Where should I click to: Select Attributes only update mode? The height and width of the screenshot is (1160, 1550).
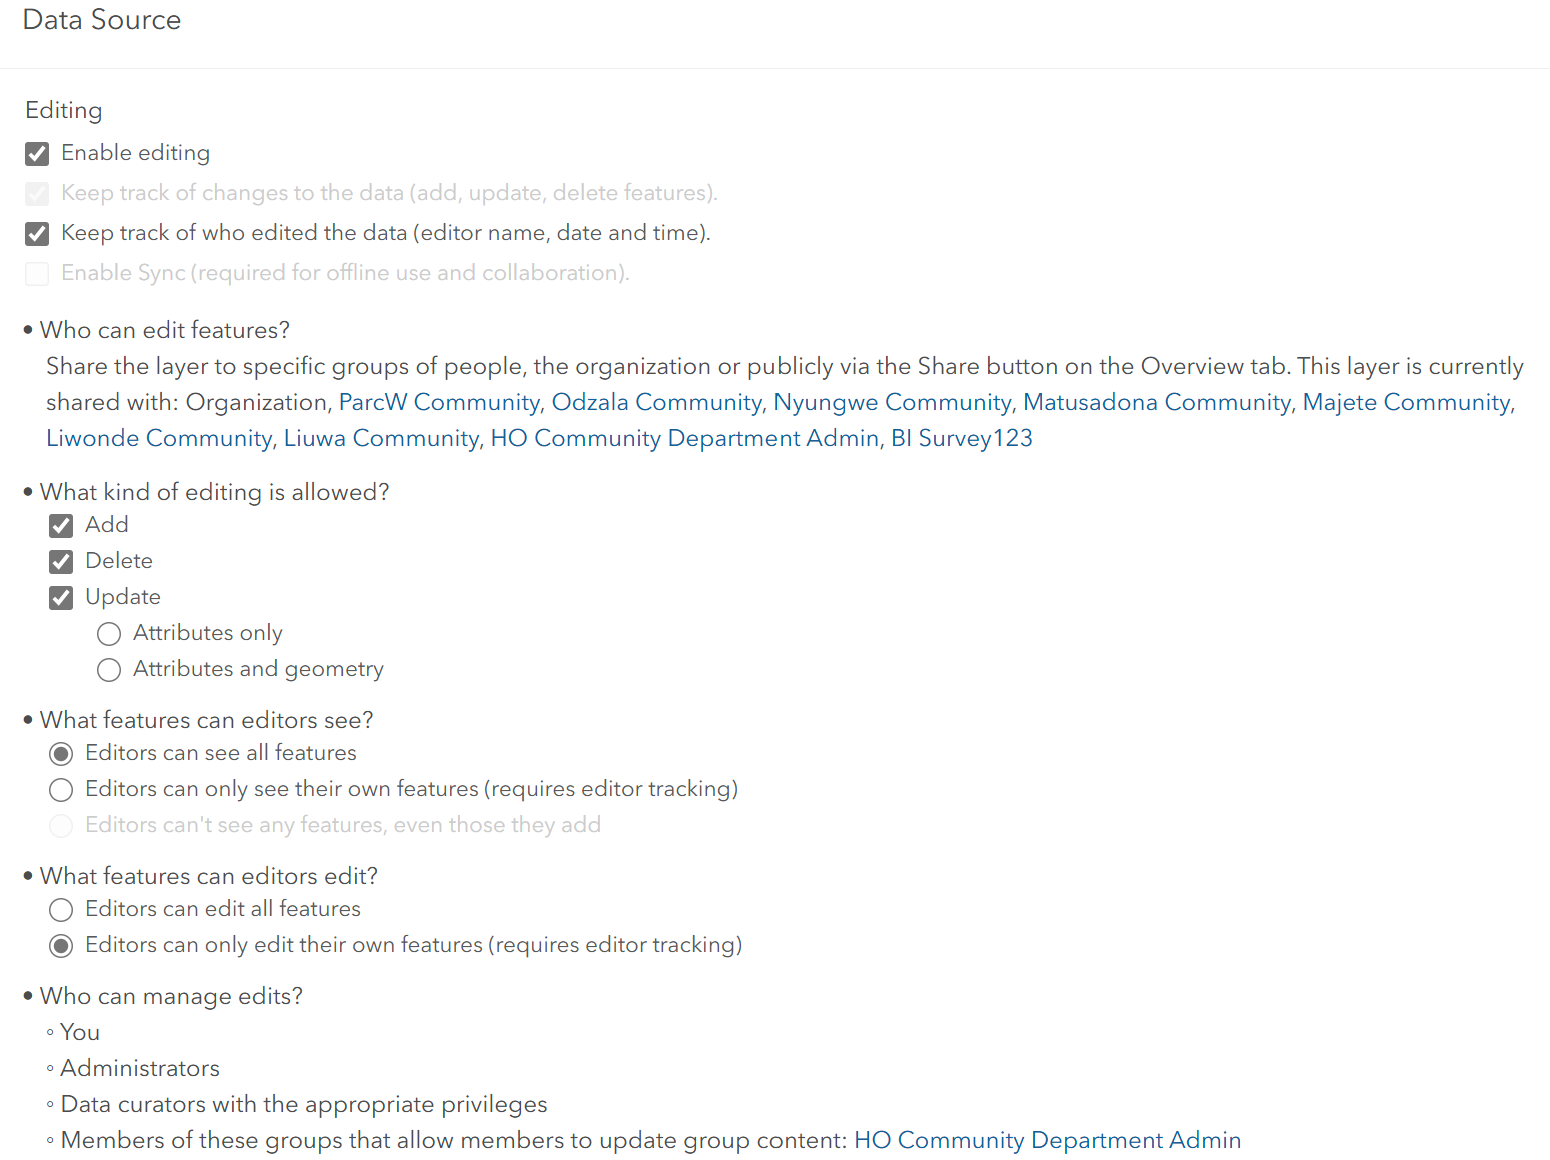click(109, 633)
